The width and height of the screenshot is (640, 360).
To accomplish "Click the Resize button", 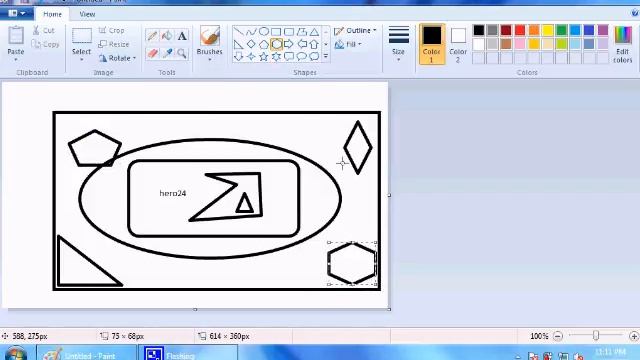I will [x=114, y=44].
